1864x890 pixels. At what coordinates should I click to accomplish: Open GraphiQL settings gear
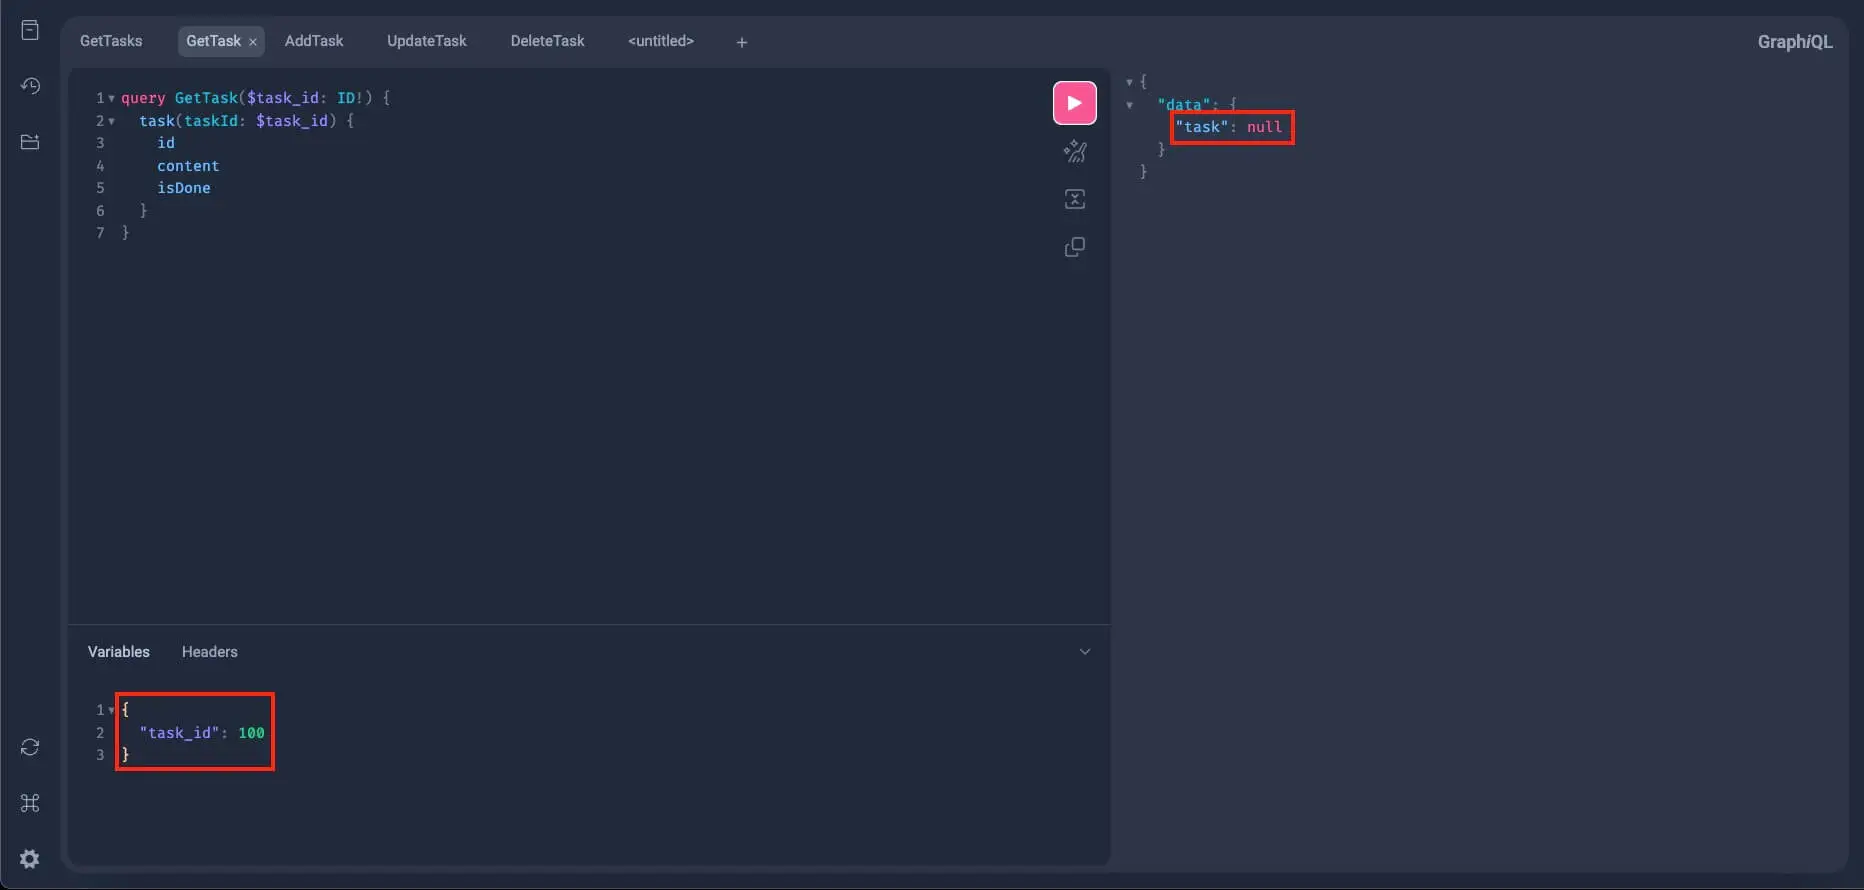click(x=30, y=859)
